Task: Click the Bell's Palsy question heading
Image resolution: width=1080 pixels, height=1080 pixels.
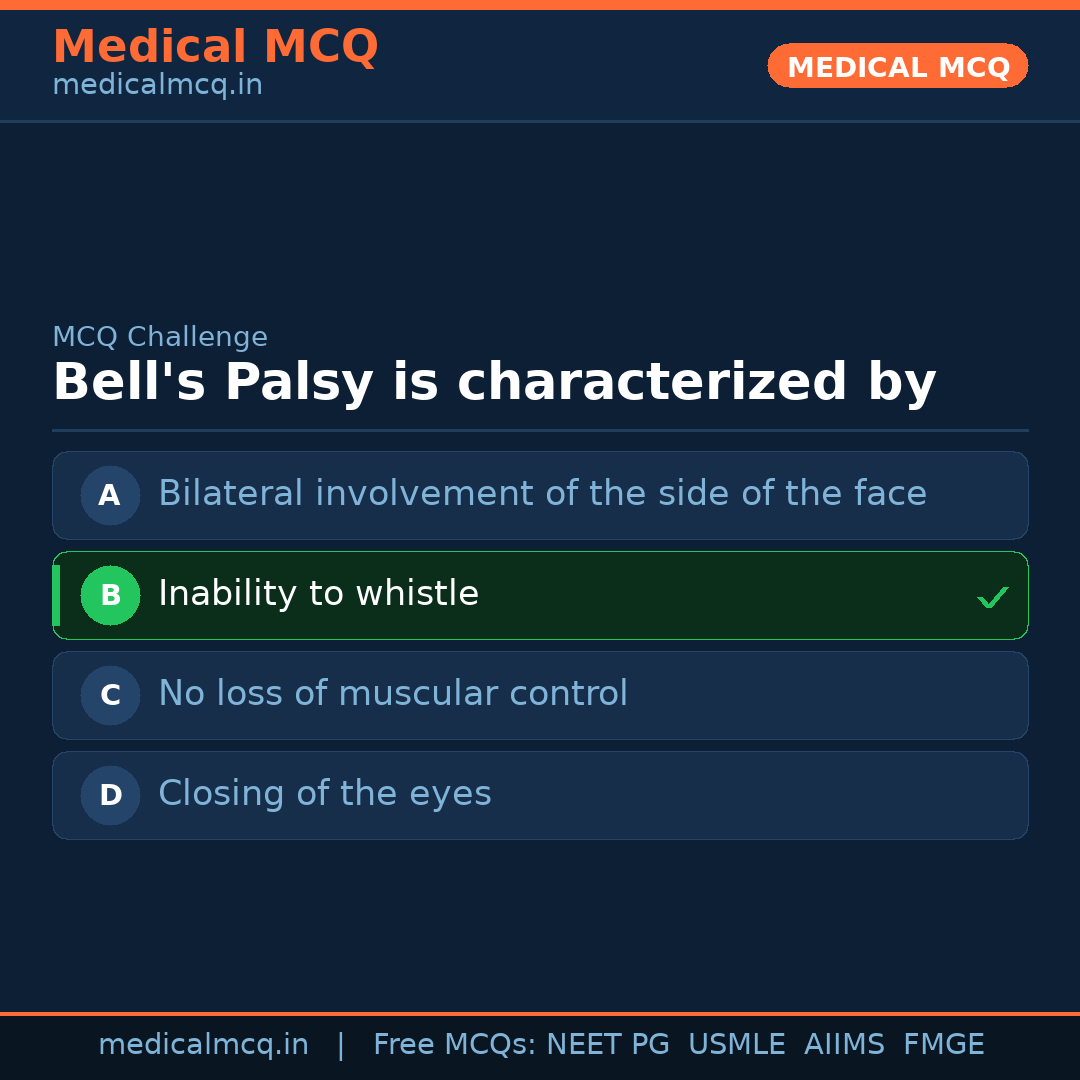Action: (x=494, y=383)
